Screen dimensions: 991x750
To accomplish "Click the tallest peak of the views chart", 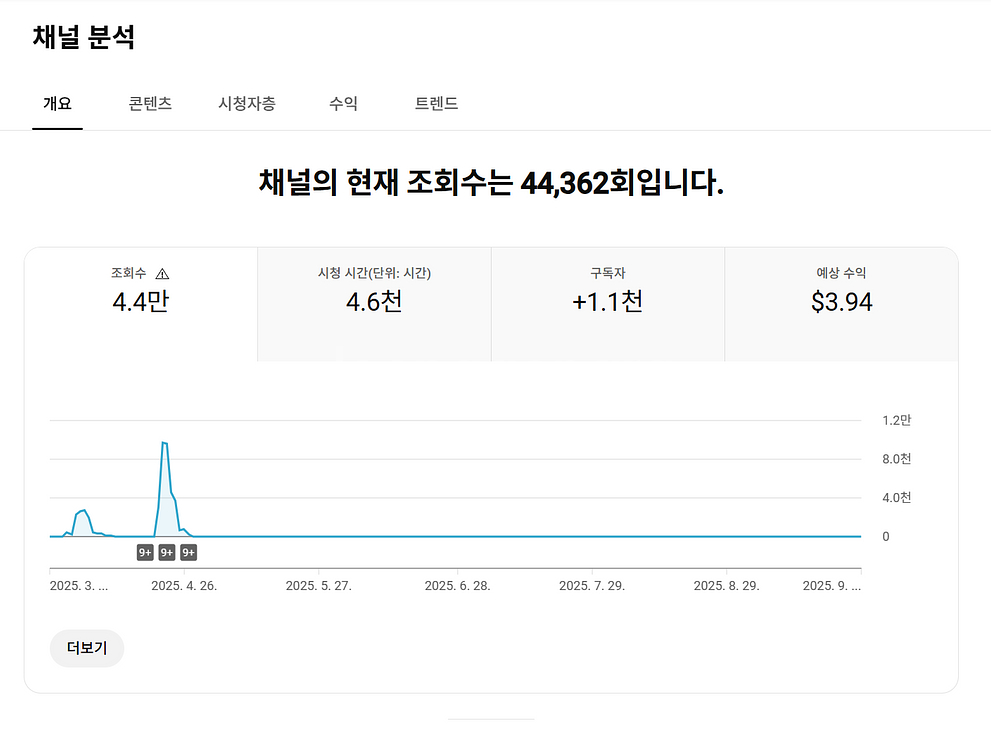I will click(x=164, y=443).
